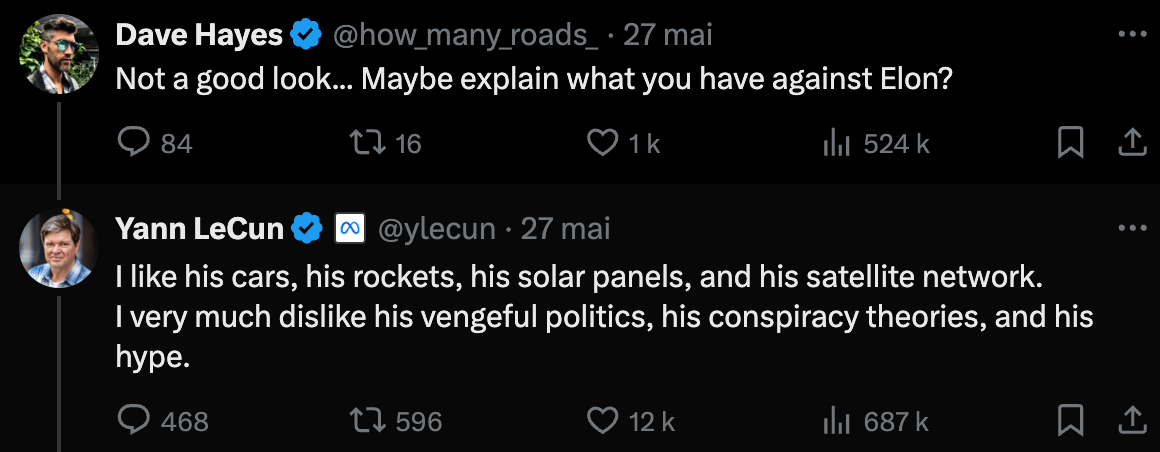Share Dave Hayes's tweet
Viewport: 1160px width, 452px height.
coord(1131,145)
